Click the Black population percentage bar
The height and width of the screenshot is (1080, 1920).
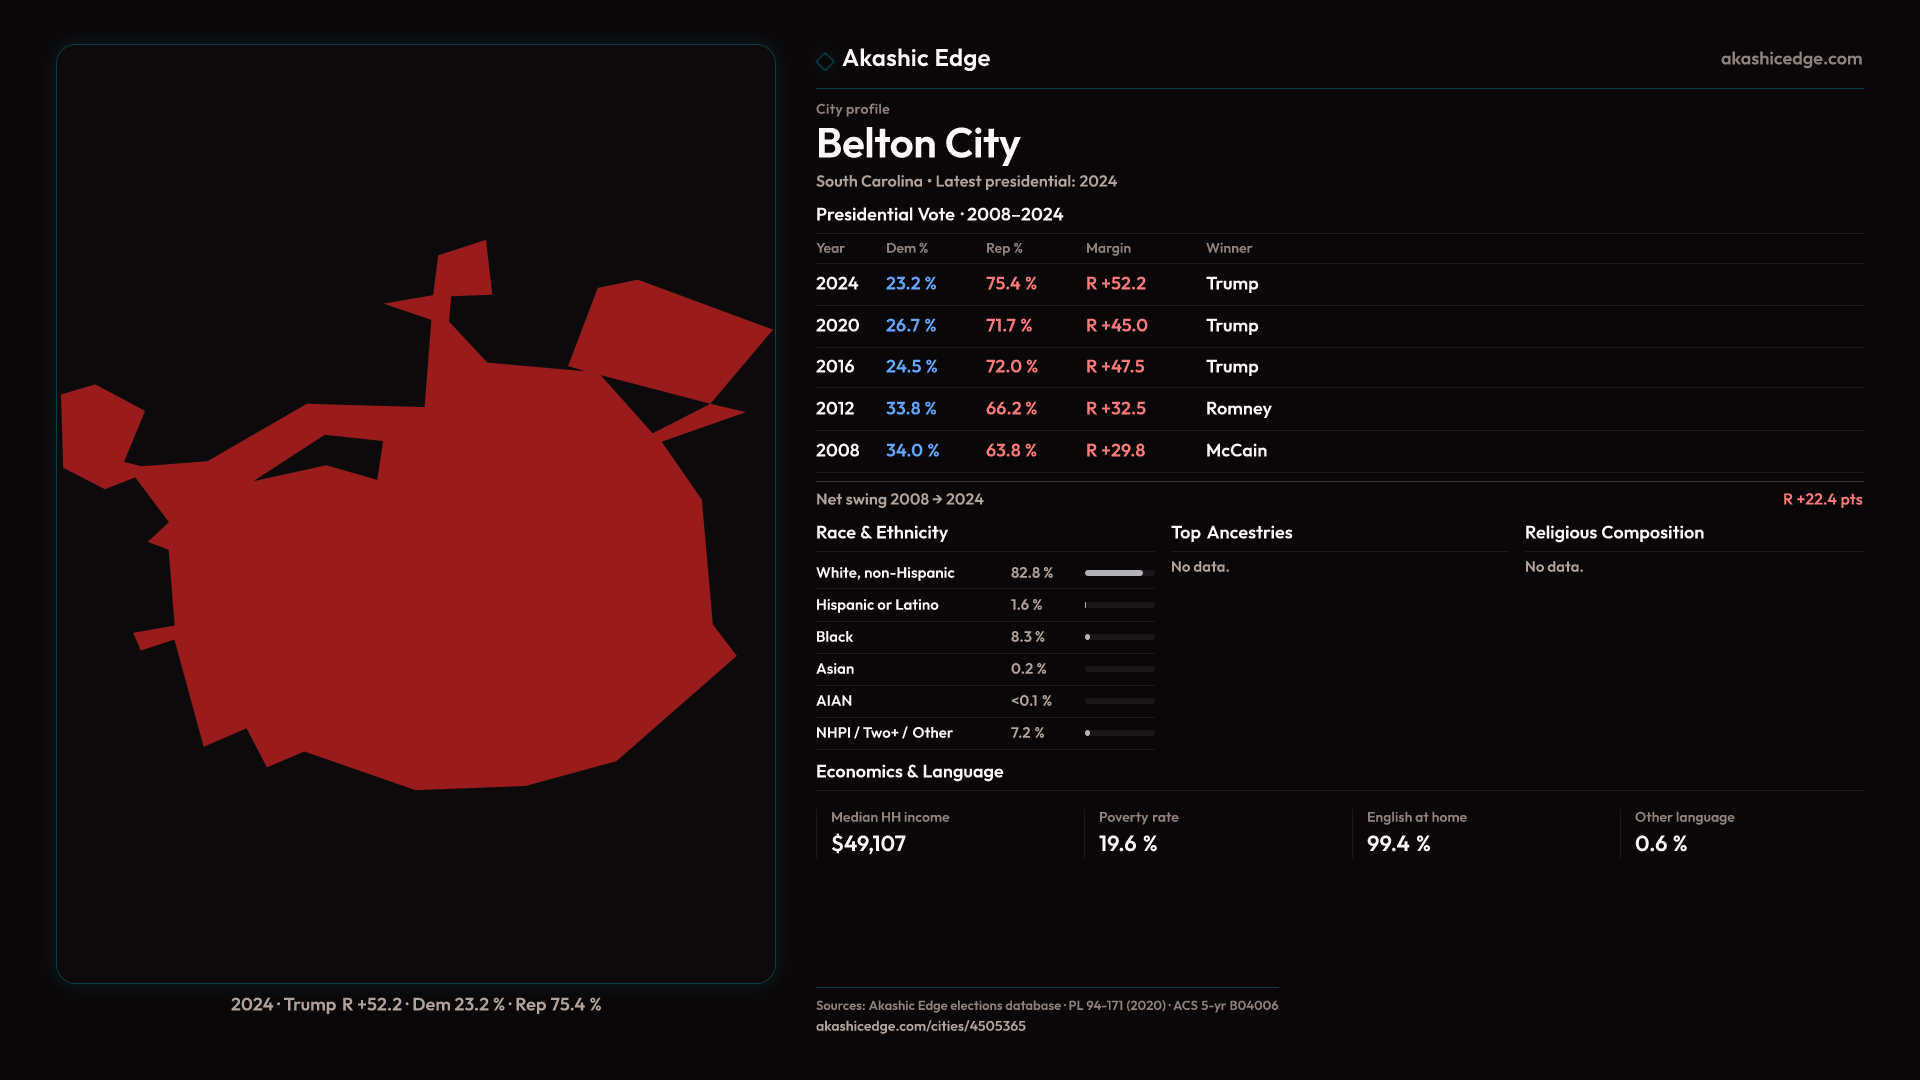1118,637
